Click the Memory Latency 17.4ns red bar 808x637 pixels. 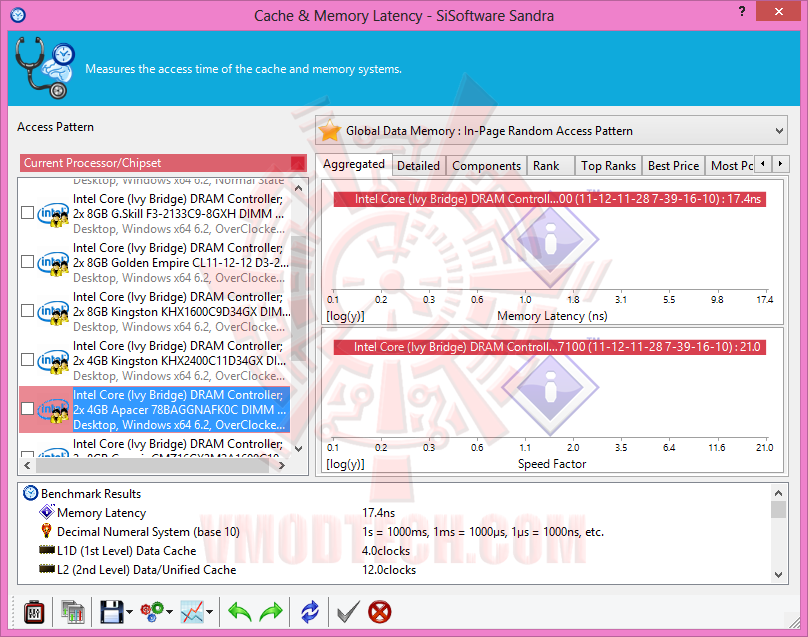550,199
